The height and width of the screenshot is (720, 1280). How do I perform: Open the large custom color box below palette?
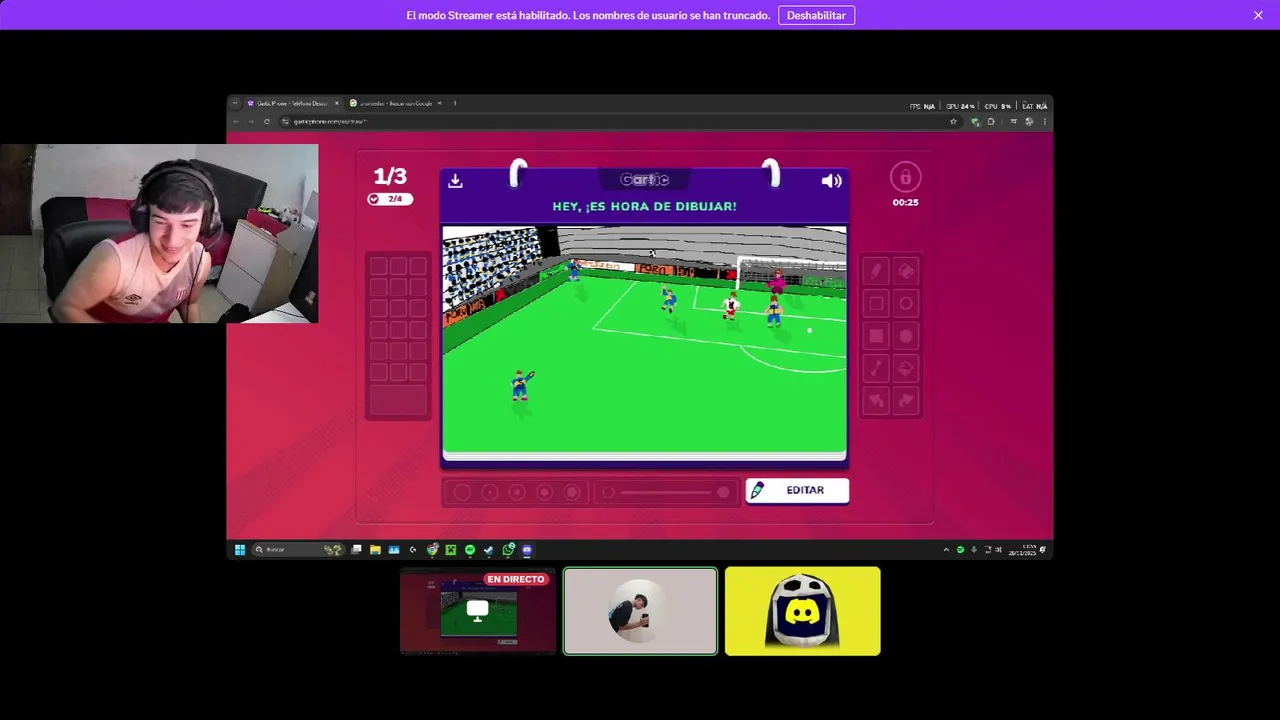398,400
